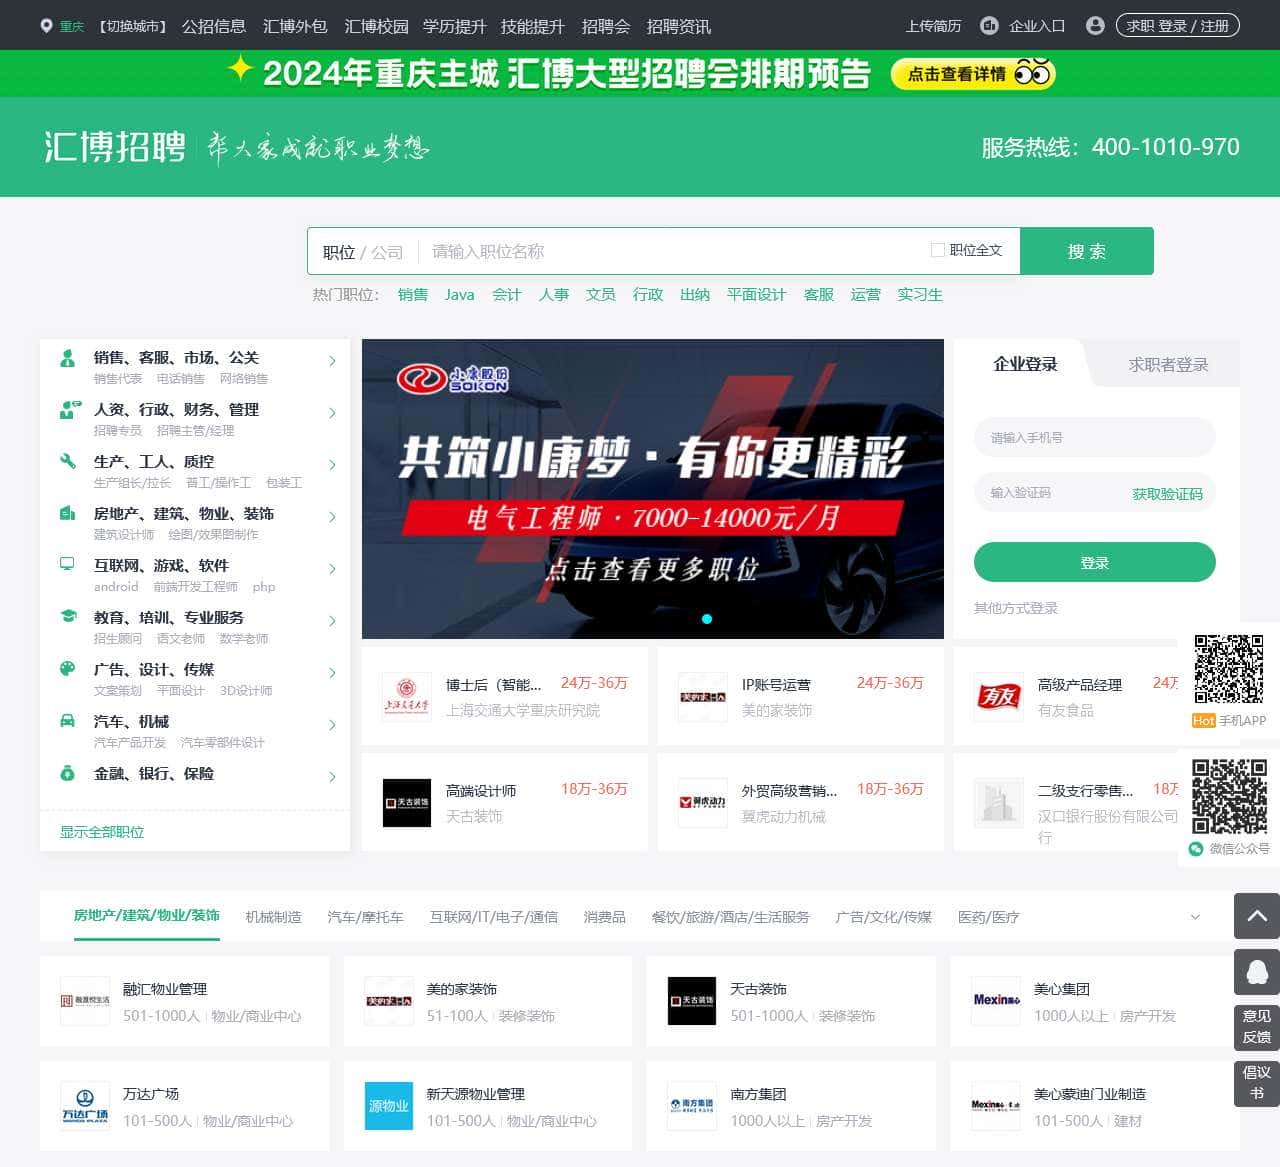Click the 登录 button
The width and height of the screenshot is (1280, 1167).
tap(1095, 562)
